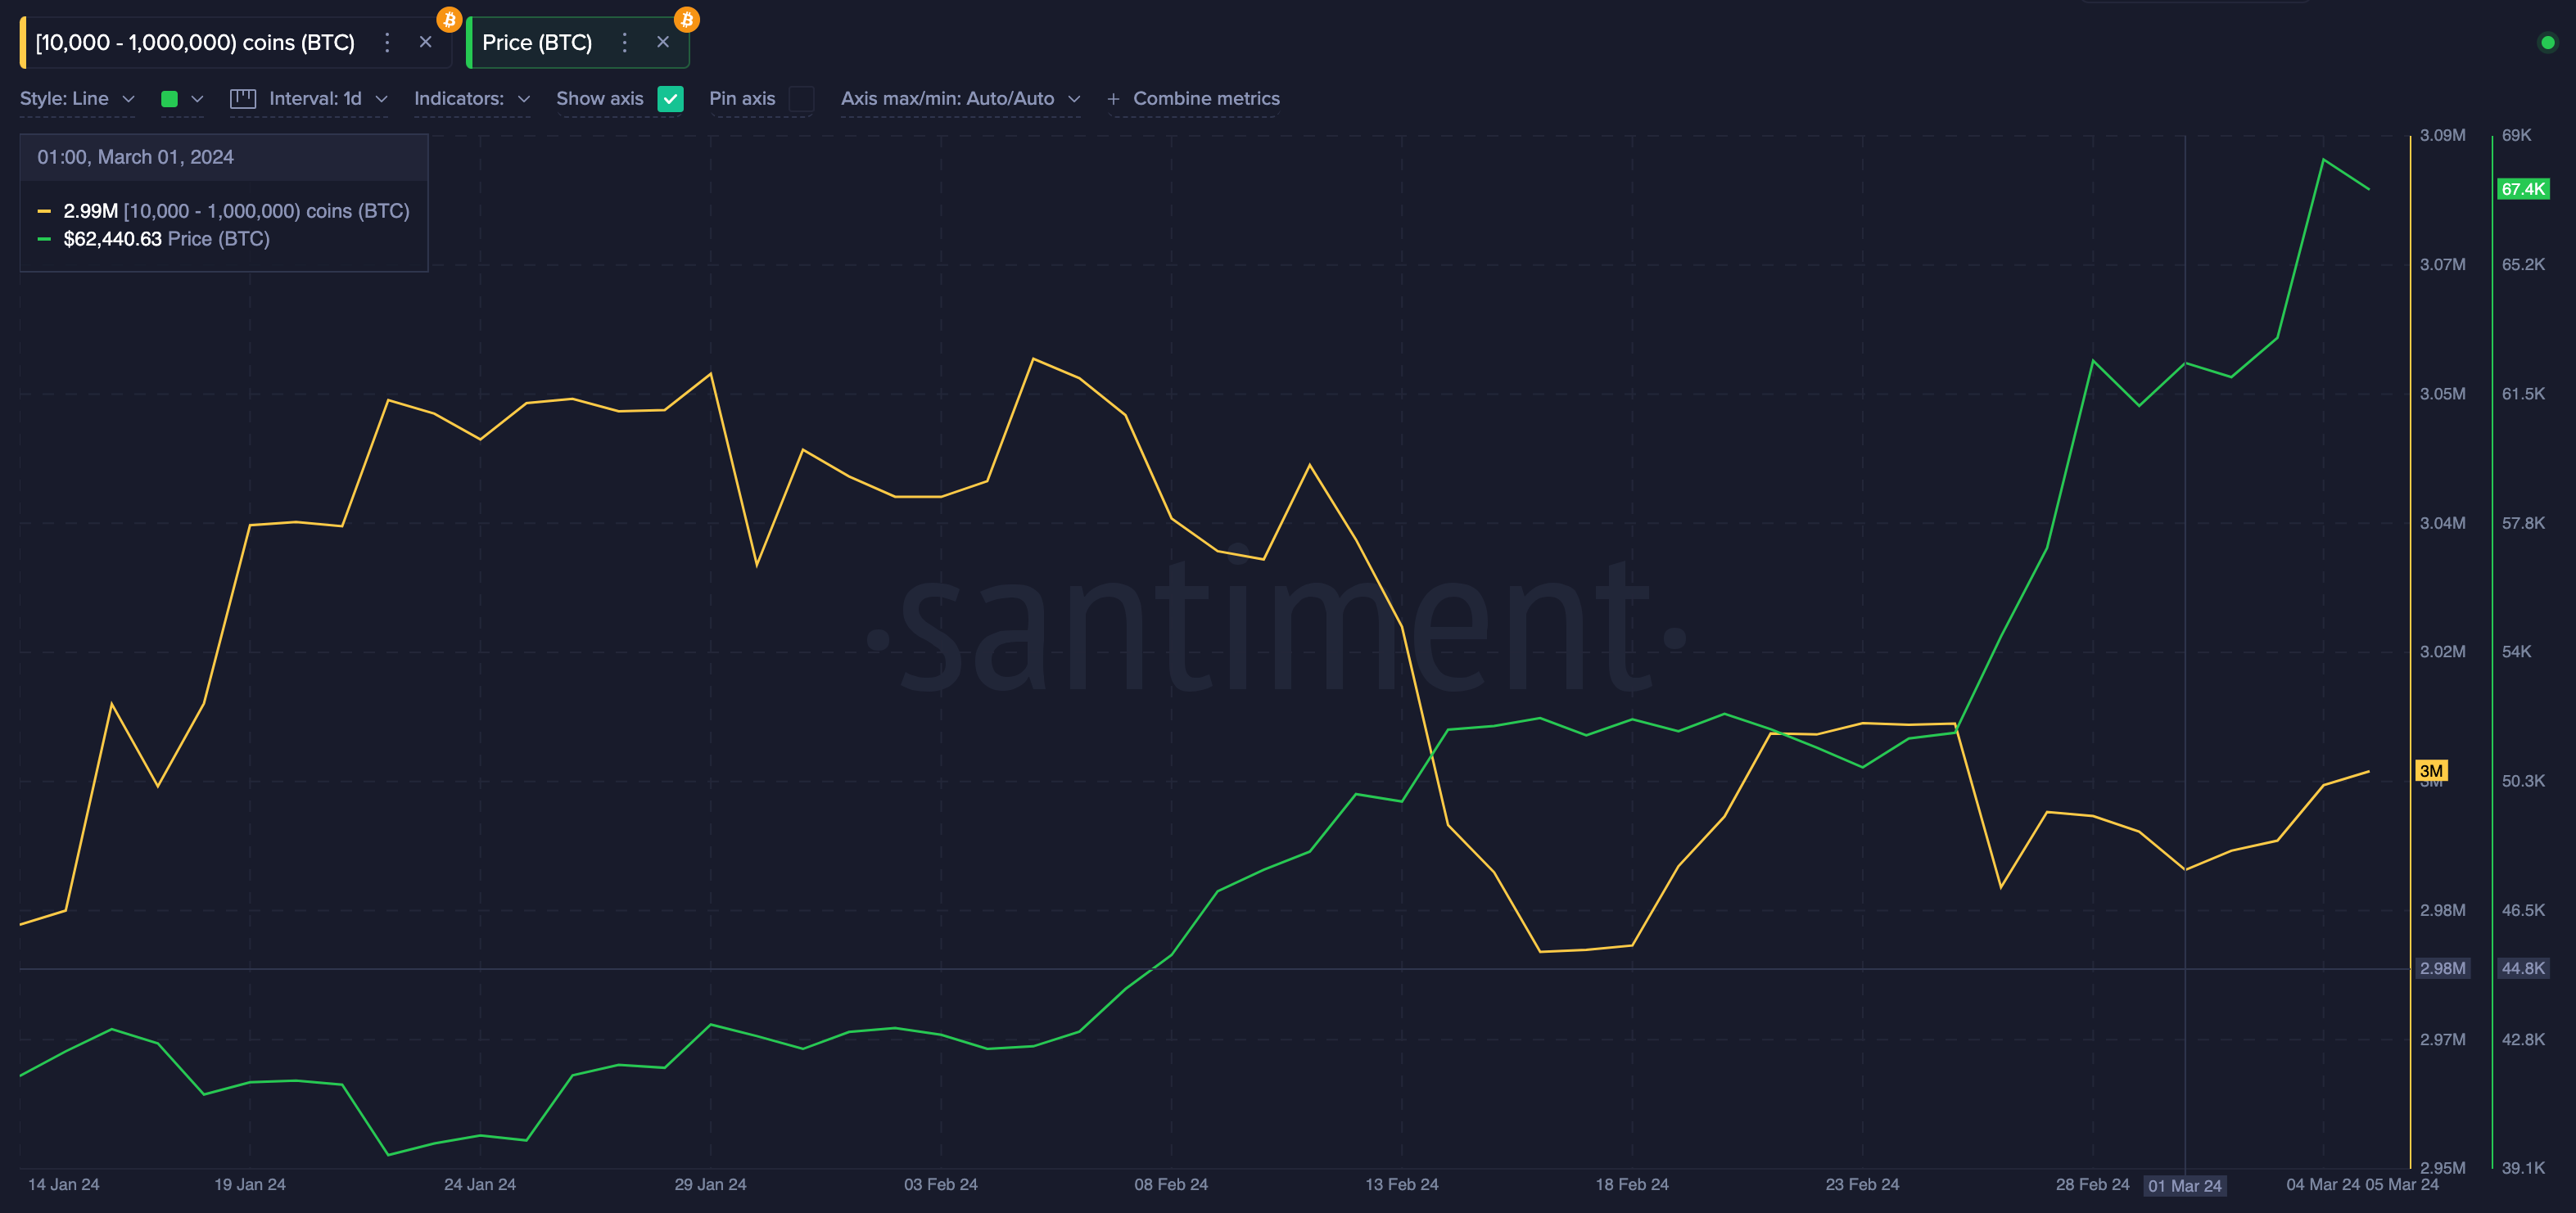The width and height of the screenshot is (2576, 1213).
Task: Click the Bitcoin badge on the coins metric
Action: (448, 17)
